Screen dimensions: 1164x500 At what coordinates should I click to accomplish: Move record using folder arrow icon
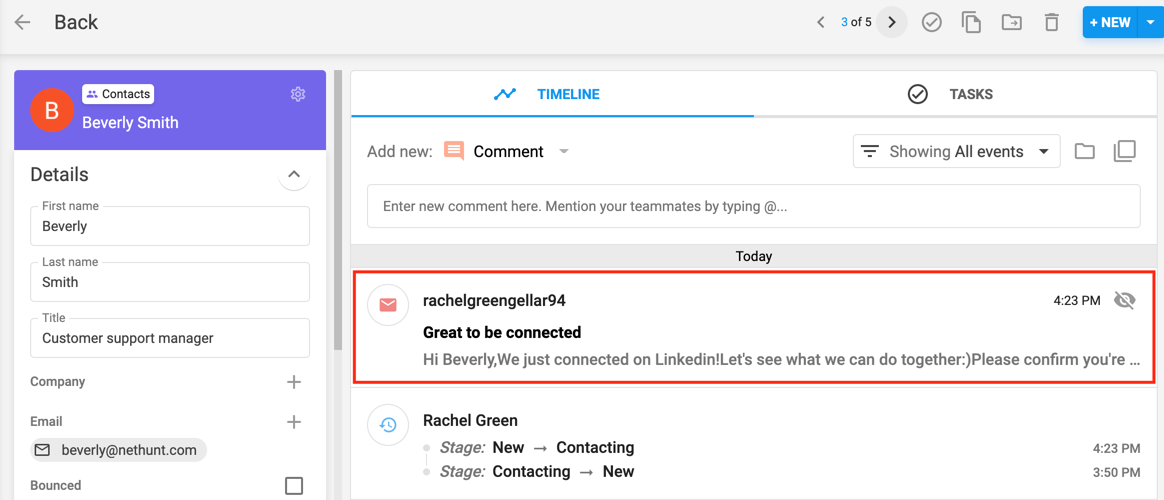tap(1011, 22)
